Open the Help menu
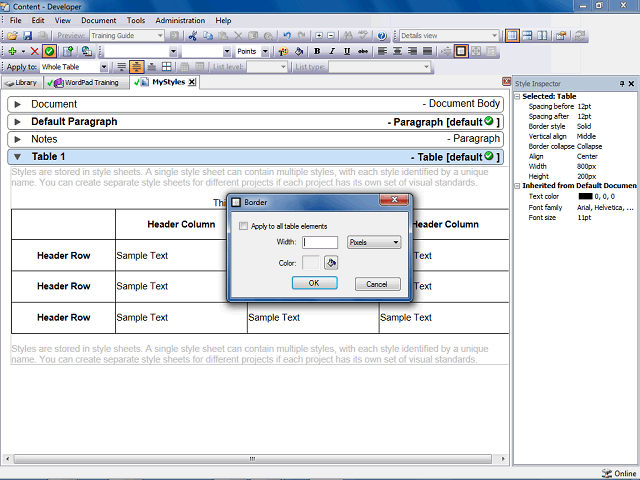 (x=223, y=20)
